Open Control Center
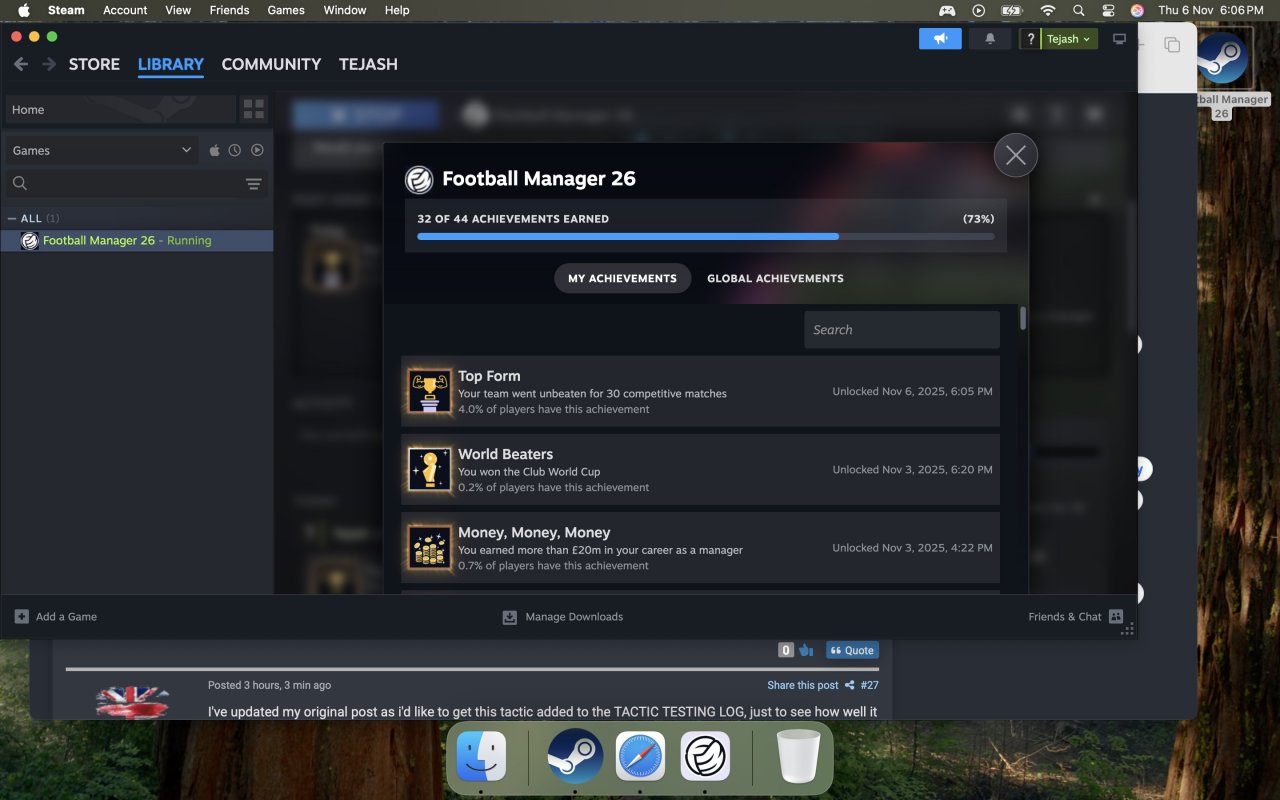Viewport: 1280px width, 800px height. [x=1108, y=10]
